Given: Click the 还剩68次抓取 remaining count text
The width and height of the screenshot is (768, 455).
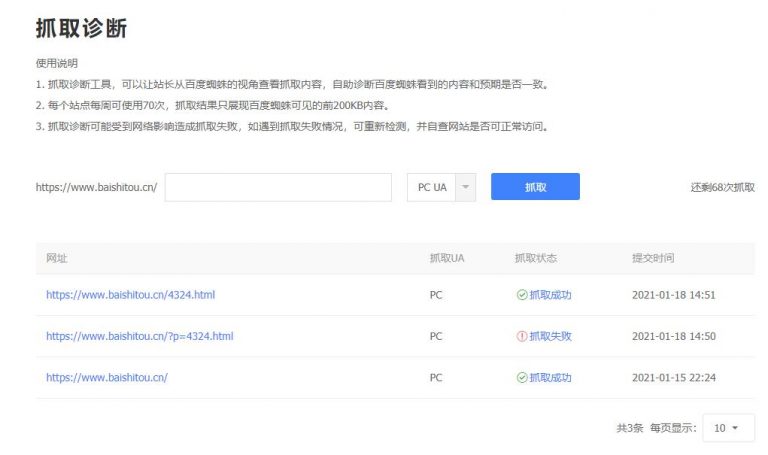Looking at the screenshot, I should pos(722,188).
